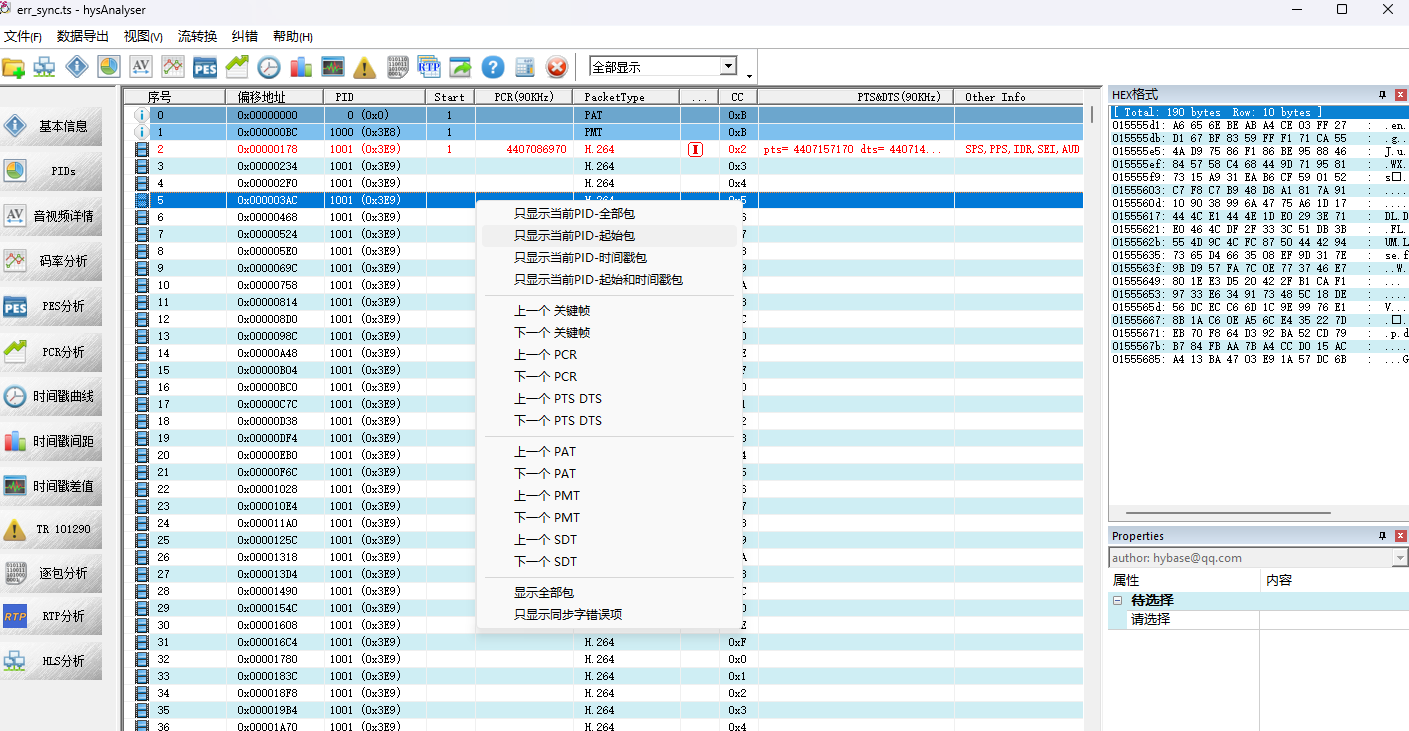Open the RTP analysis toolbar icon

pos(429,67)
